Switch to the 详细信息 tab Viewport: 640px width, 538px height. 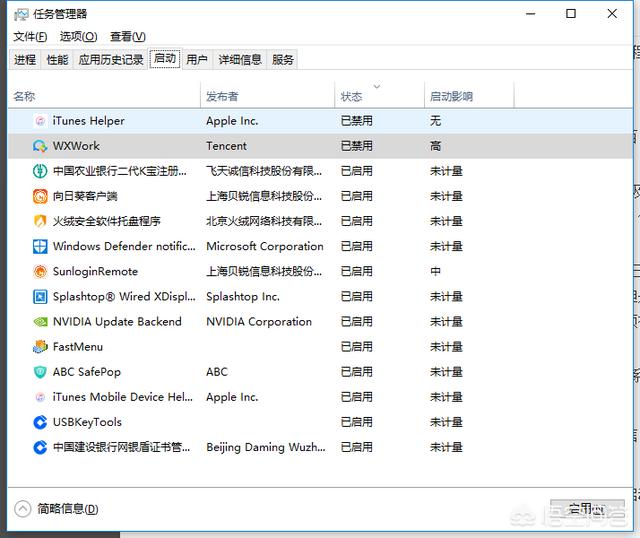tap(240, 60)
